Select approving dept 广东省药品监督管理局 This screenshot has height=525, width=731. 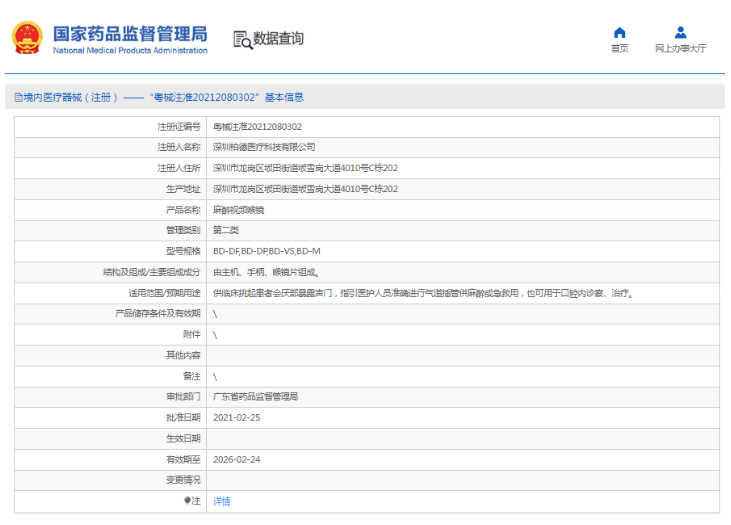[255, 396]
